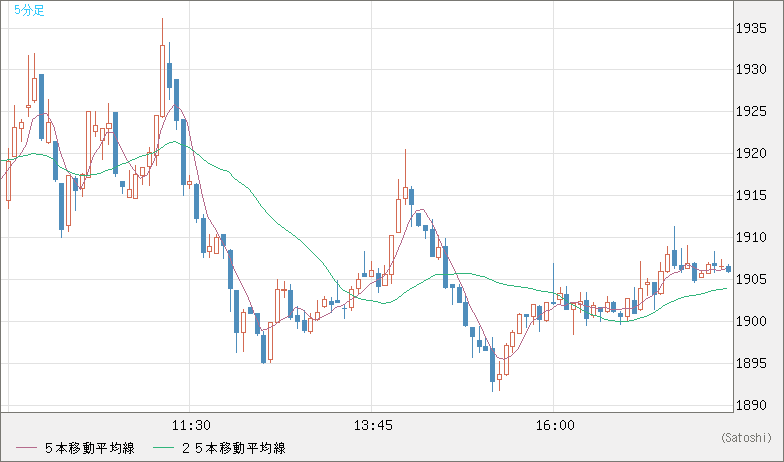Click the lowest candlestick near 1892
Image resolution: width=784 pixels, height=462 pixels.
coord(492,365)
